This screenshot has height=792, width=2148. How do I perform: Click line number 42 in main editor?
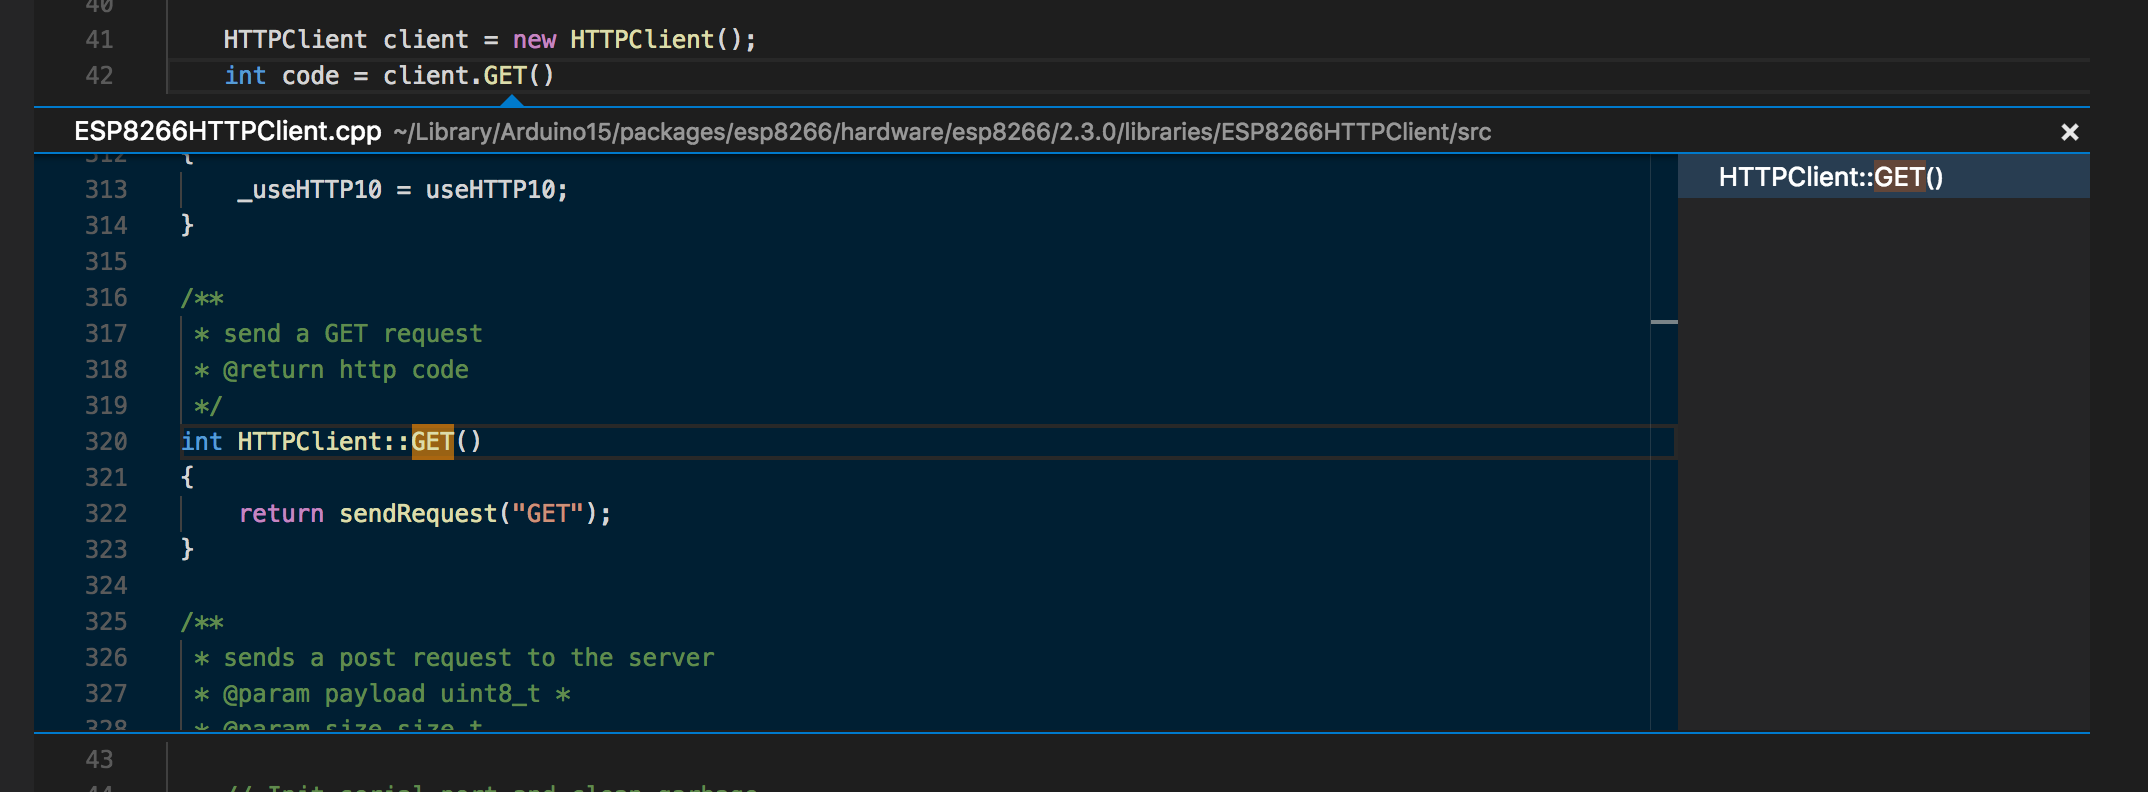tap(99, 76)
